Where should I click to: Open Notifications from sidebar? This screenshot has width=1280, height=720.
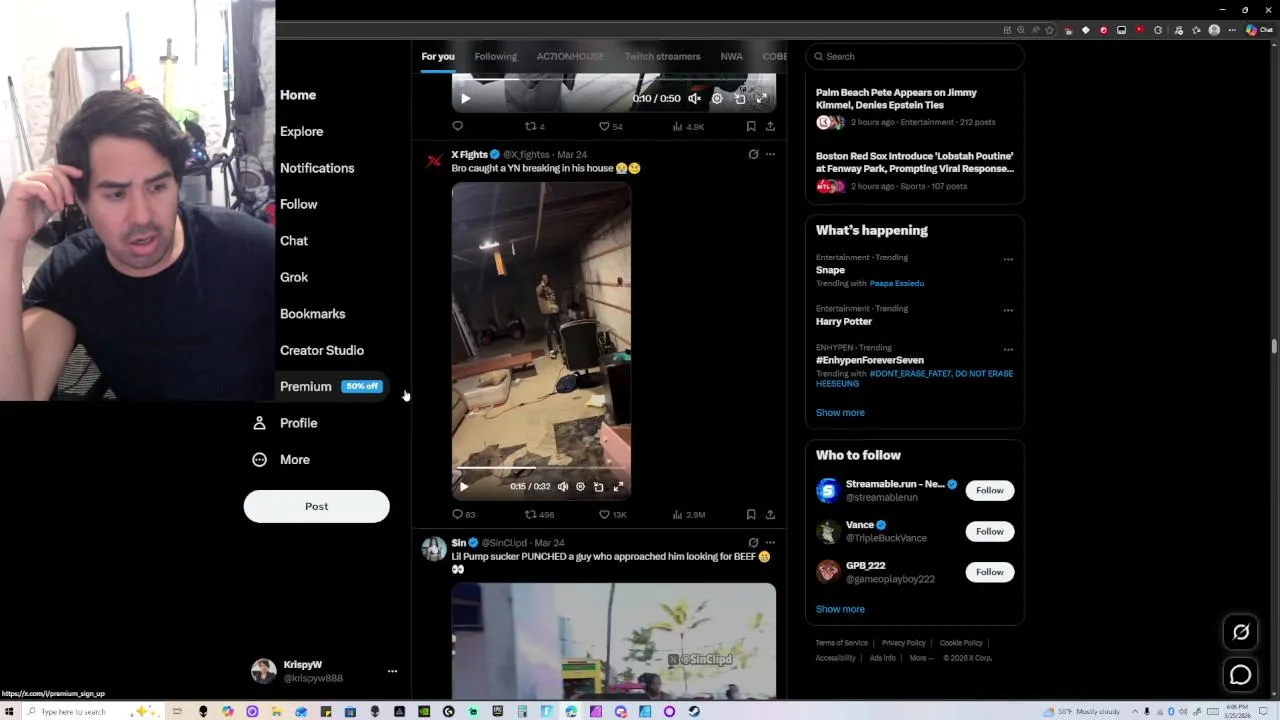(317, 168)
